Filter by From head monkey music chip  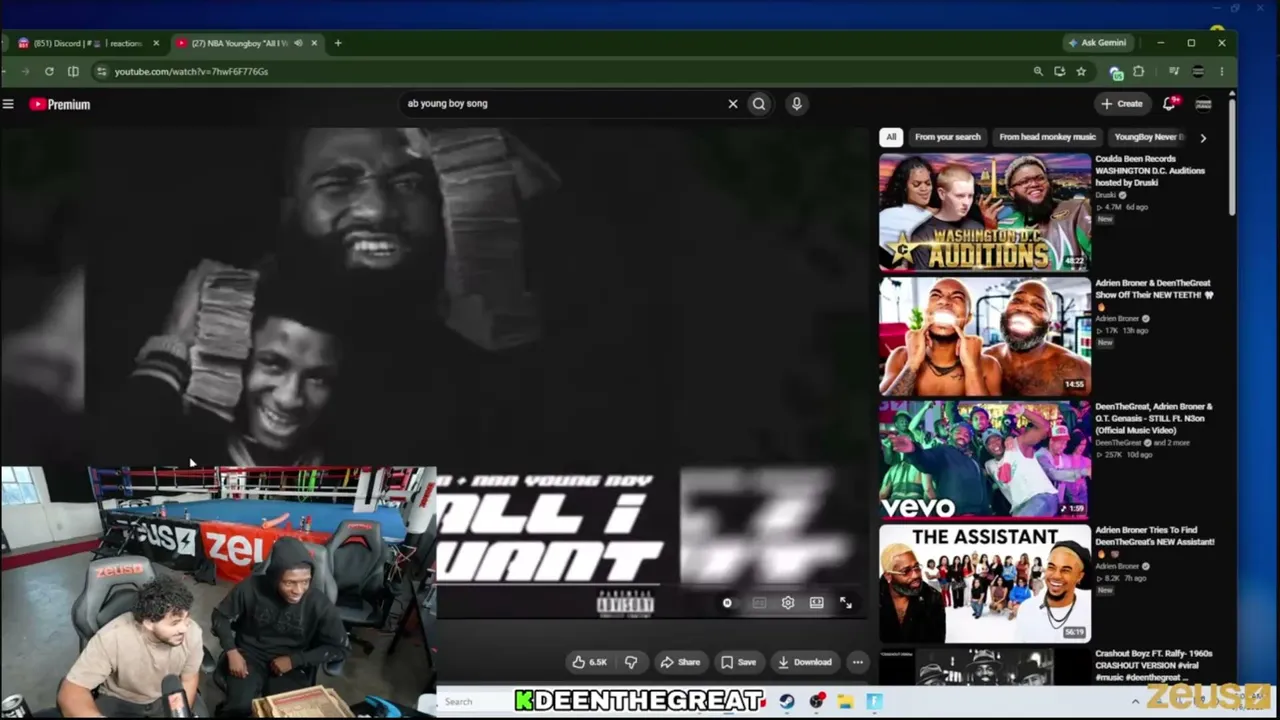(1047, 137)
